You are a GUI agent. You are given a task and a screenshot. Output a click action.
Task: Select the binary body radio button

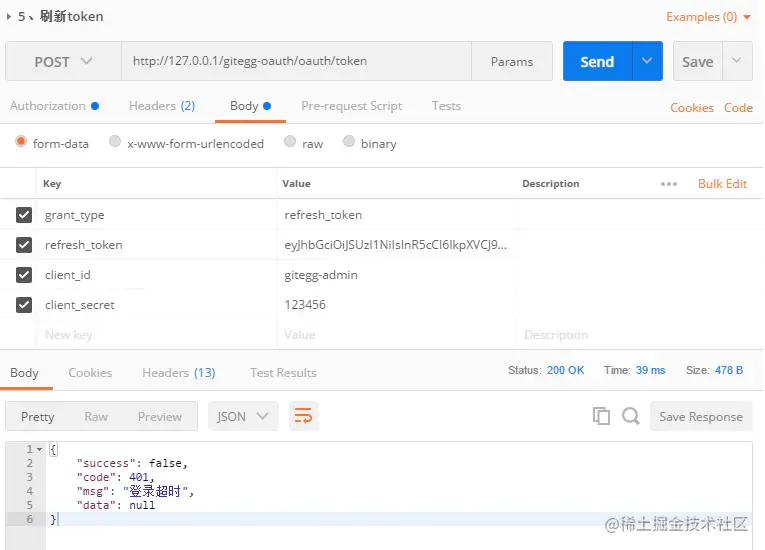[349, 142]
